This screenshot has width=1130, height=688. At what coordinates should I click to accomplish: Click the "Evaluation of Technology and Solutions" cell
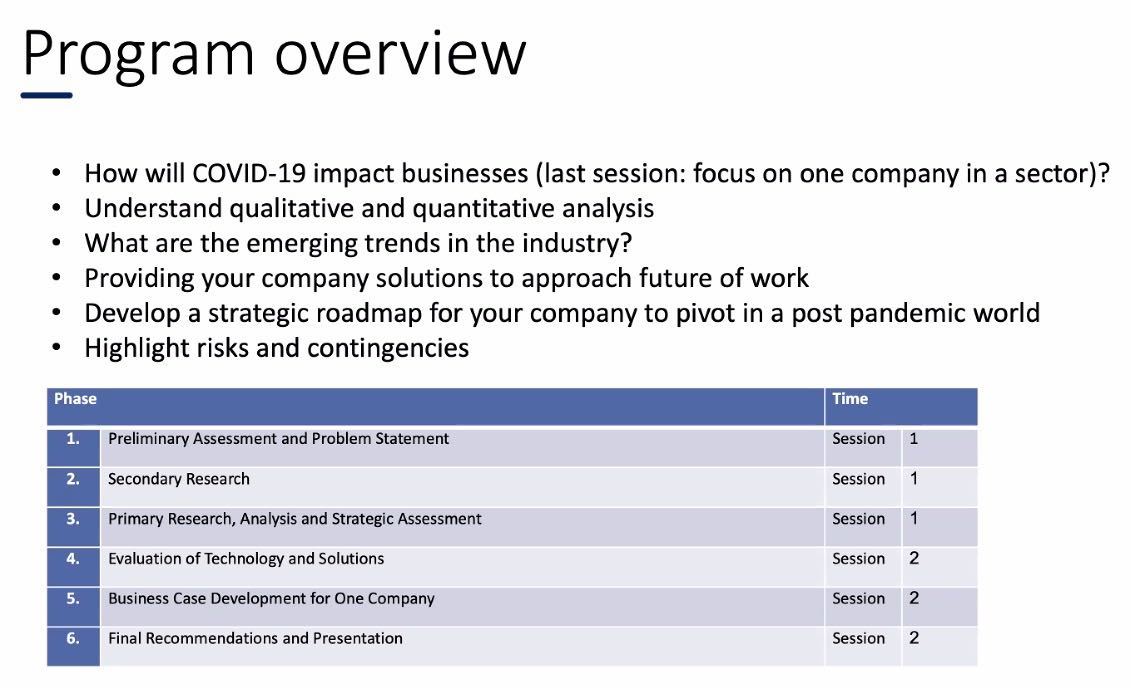pos(246,559)
